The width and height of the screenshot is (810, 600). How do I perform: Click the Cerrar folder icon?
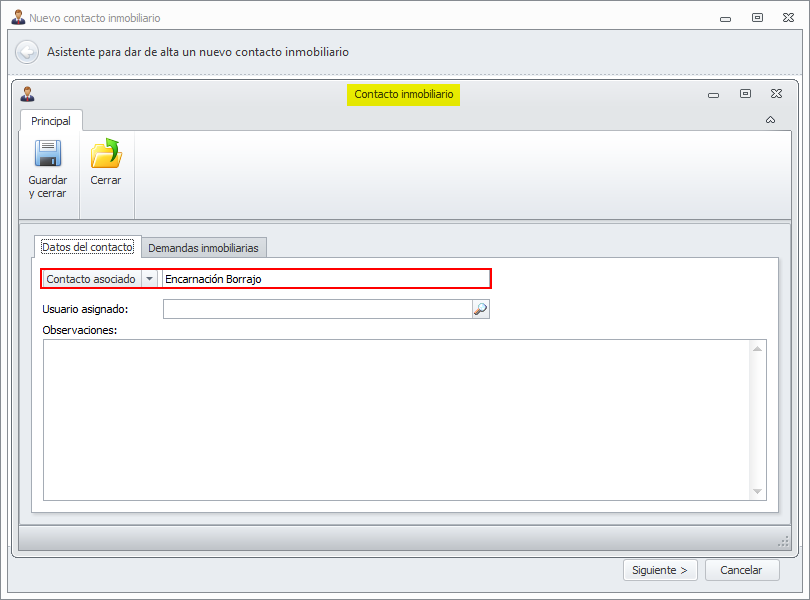(106, 153)
